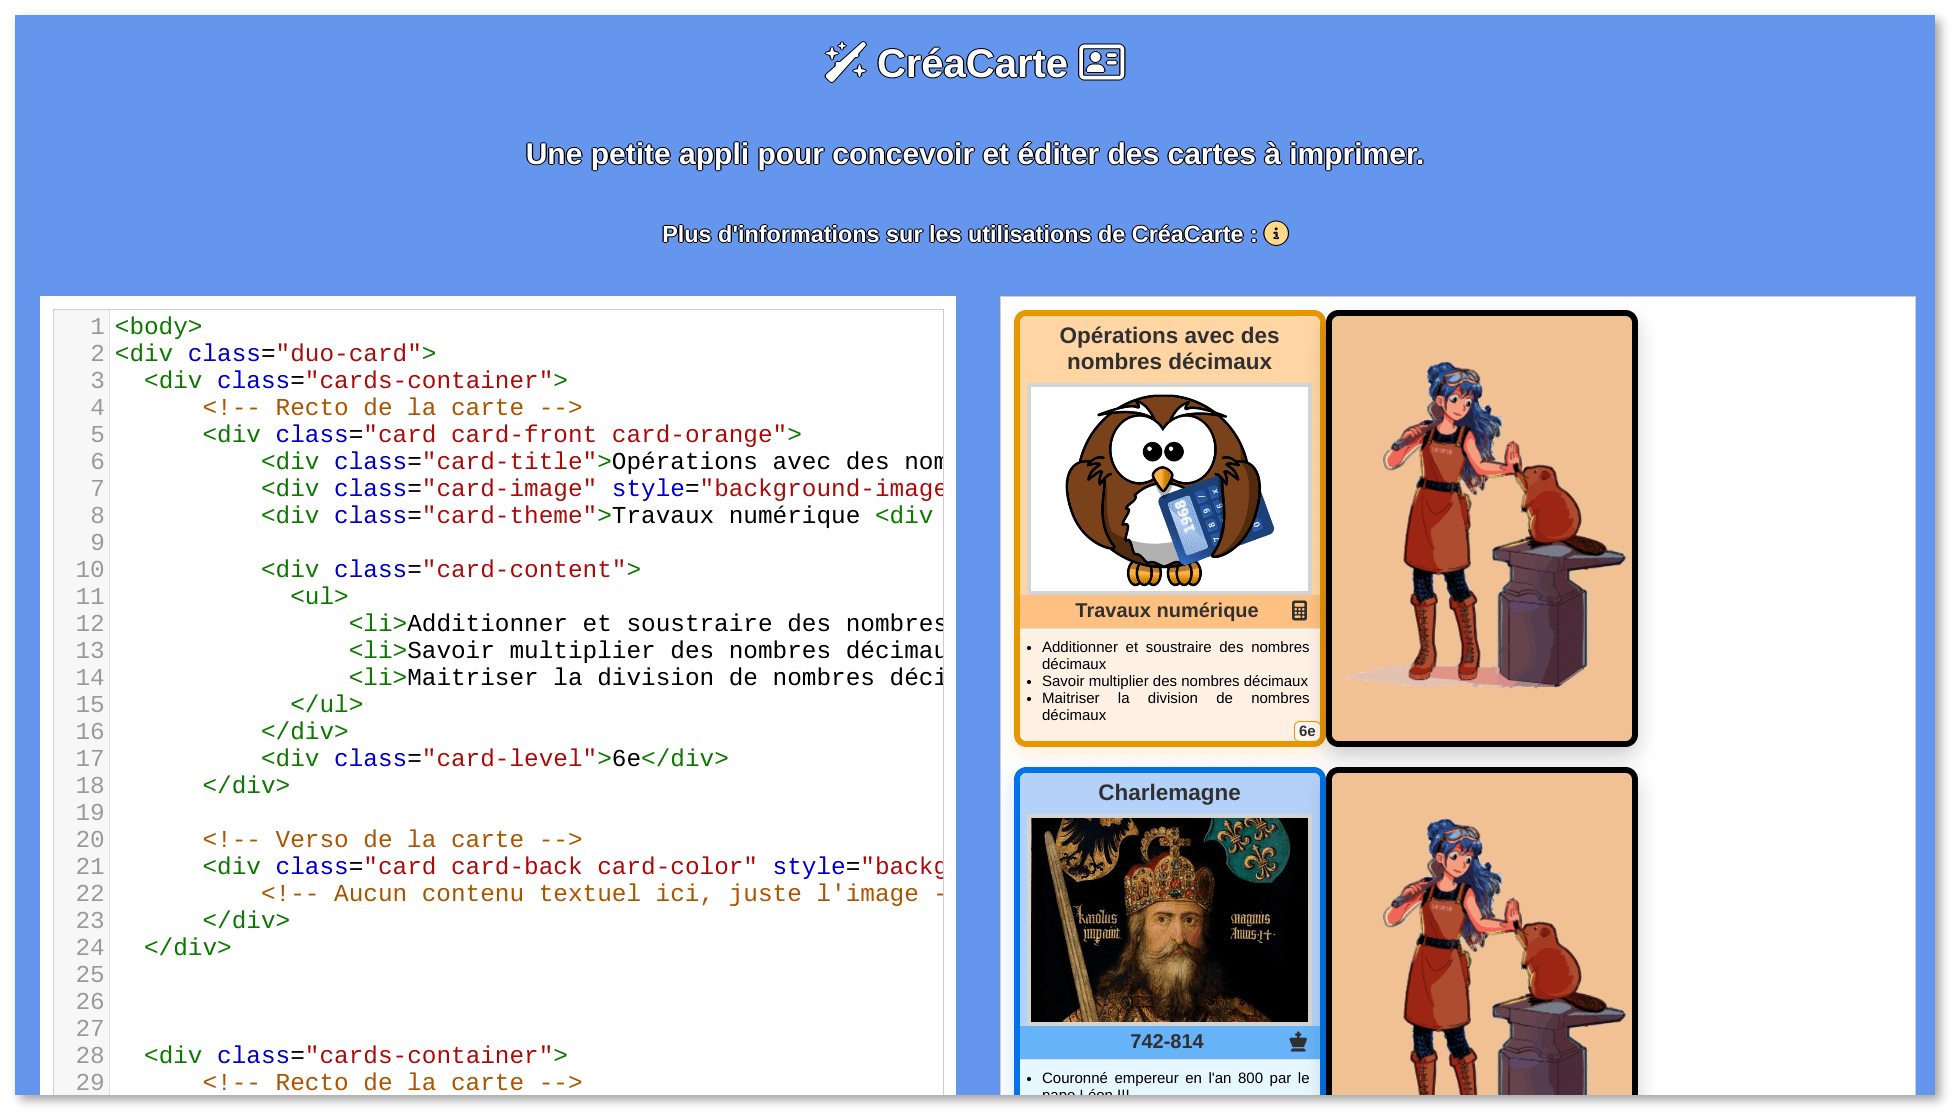Click the 'Travaux numérique' theme label
Screen dimensions: 1960x1120
[x=1166, y=610]
